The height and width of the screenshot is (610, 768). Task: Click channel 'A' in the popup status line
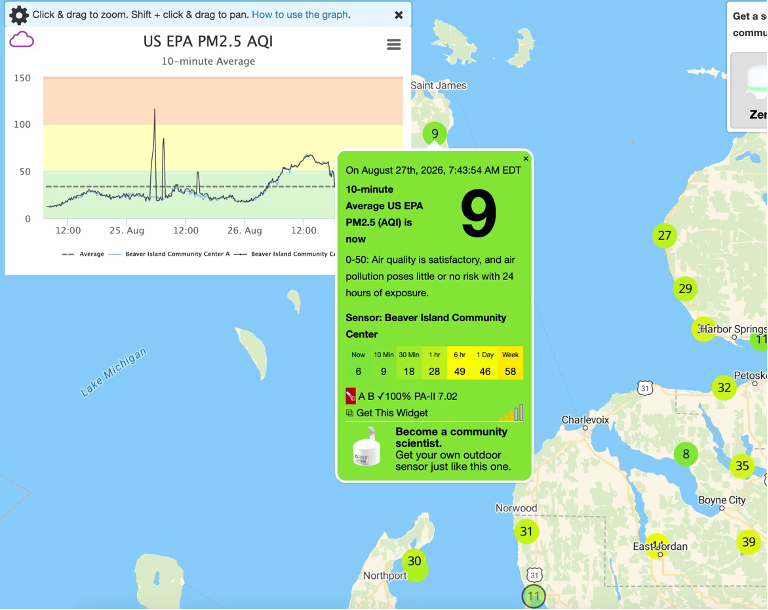tap(362, 396)
